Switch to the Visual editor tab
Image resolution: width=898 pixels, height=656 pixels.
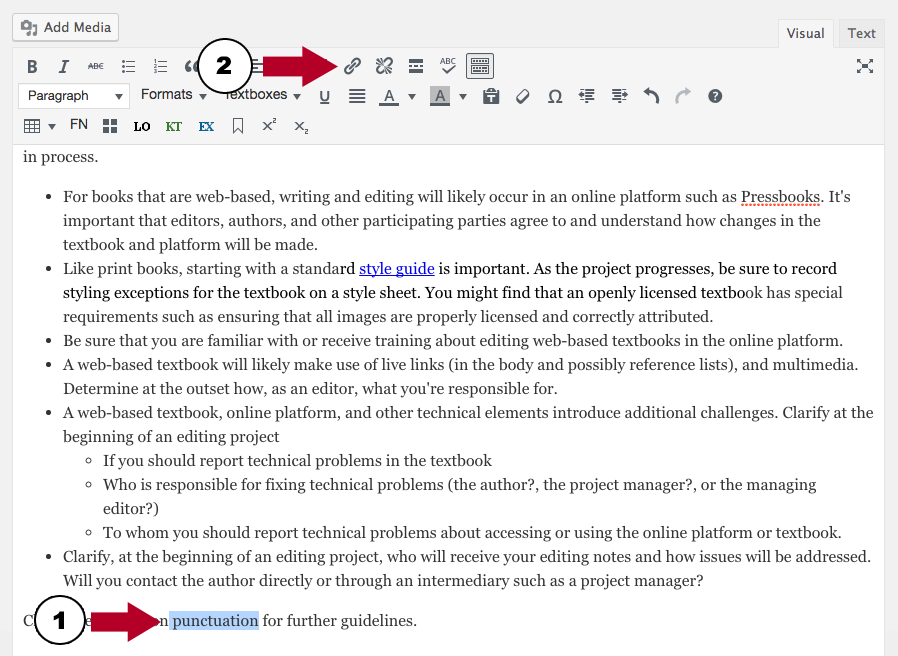[x=805, y=33]
